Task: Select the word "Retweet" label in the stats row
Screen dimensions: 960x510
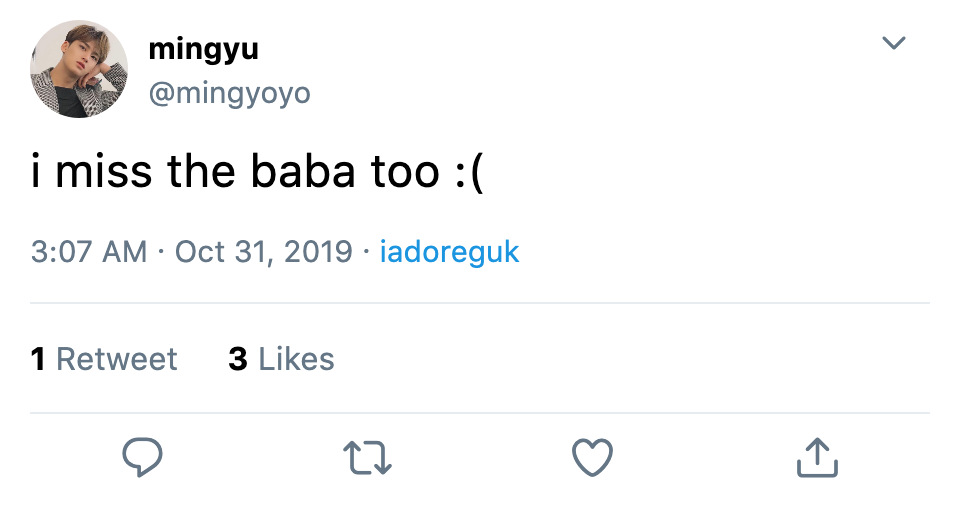Action: tap(117, 359)
